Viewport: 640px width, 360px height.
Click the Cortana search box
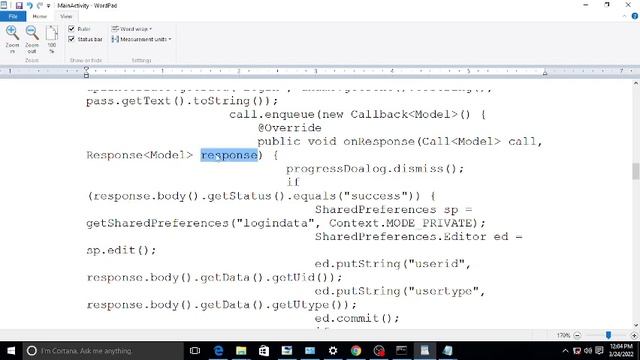click(103, 351)
